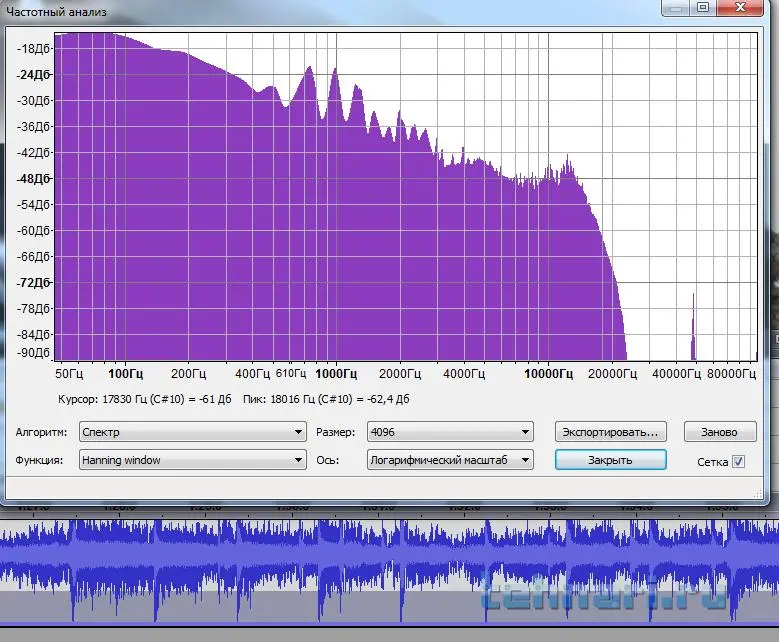This screenshot has height=642, width=779.
Task: Open the Алгоритм dropdown showing Спектр
Action: [x=193, y=432]
